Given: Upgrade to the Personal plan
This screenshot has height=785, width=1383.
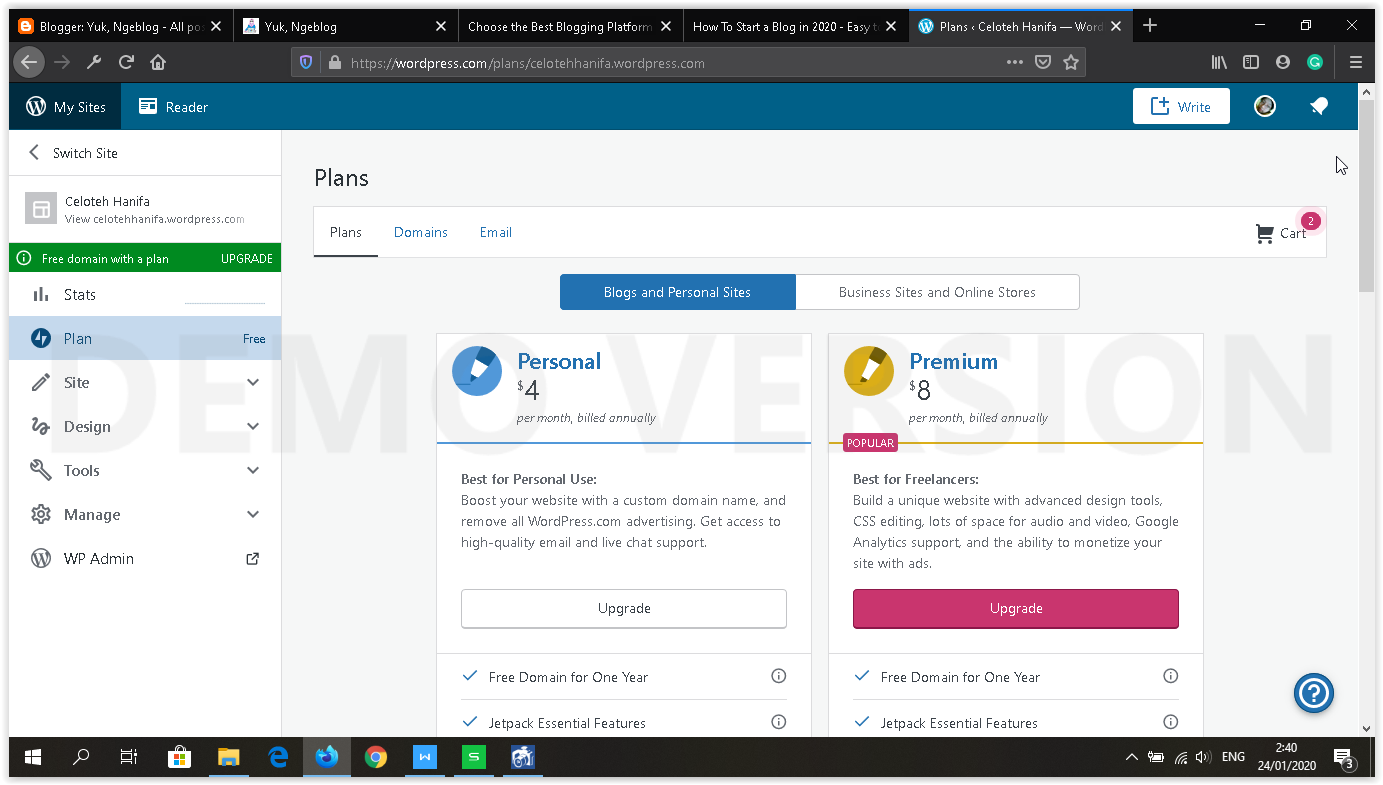Looking at the screenshot, I should (624, 608).
